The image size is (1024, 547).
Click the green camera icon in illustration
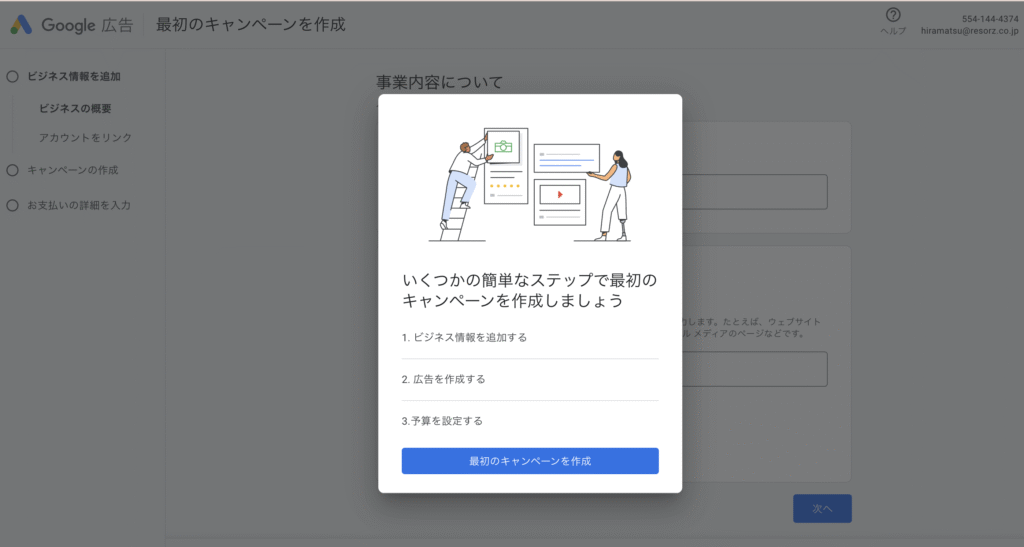(503, 147)
